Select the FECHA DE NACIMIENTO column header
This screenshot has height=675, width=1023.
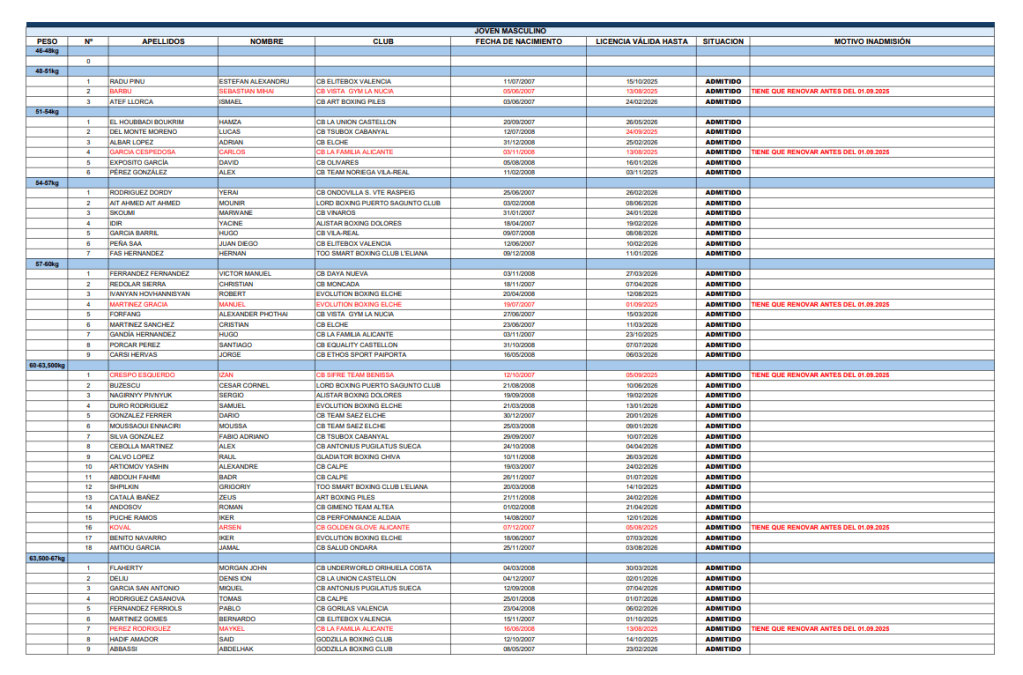click(518, 42)
